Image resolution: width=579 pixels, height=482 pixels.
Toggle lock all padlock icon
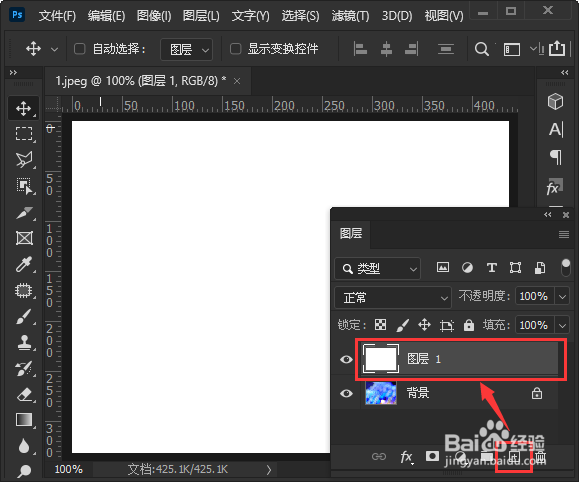coord(469,325)
